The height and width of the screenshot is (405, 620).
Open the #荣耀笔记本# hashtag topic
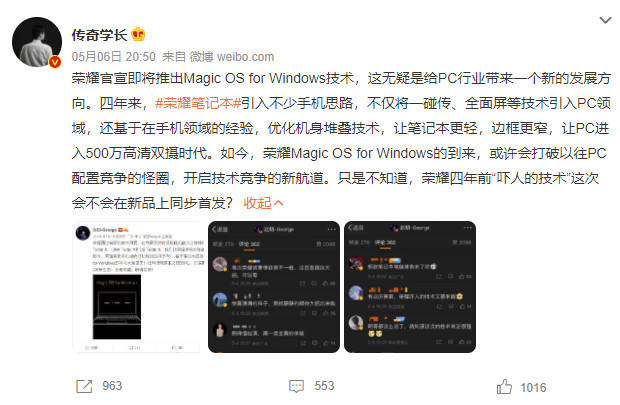[x=198, y=103]
